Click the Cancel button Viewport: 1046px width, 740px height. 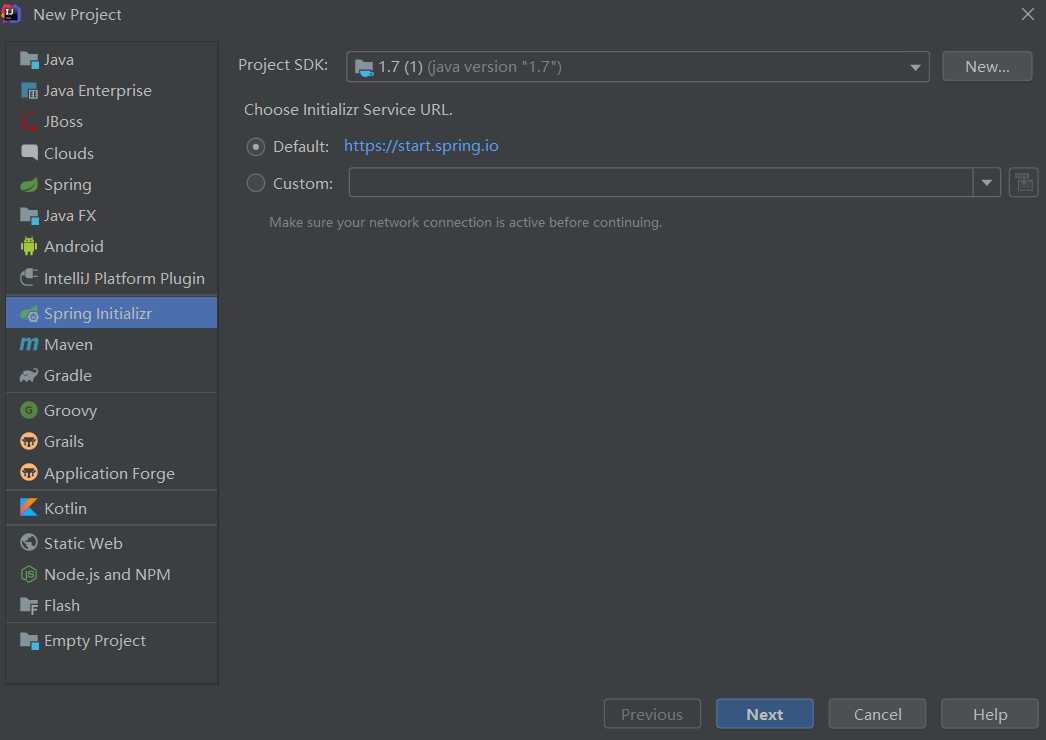pos(877,714)
